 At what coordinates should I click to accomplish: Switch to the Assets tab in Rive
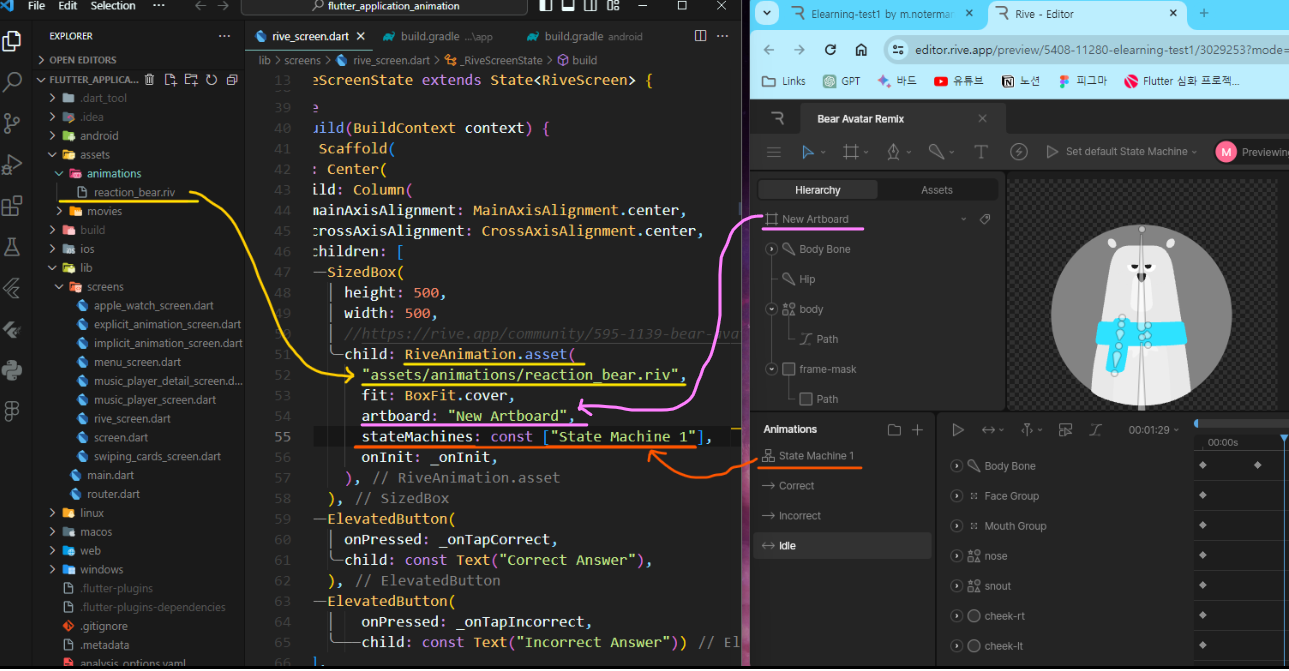(x=936, y=190)
